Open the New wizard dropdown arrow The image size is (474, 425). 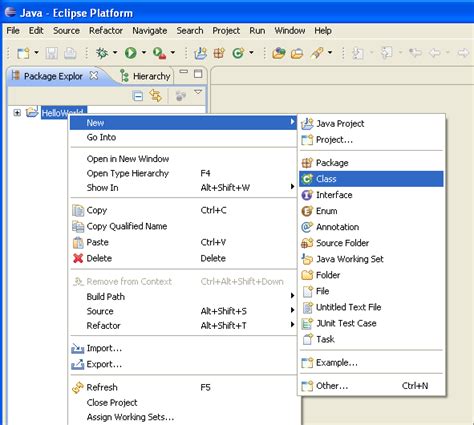click(37, 53)
